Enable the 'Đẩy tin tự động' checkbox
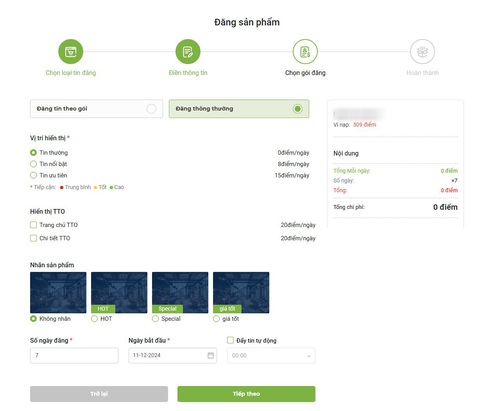This screenshot has height=411, width=480. pos(230,340)
